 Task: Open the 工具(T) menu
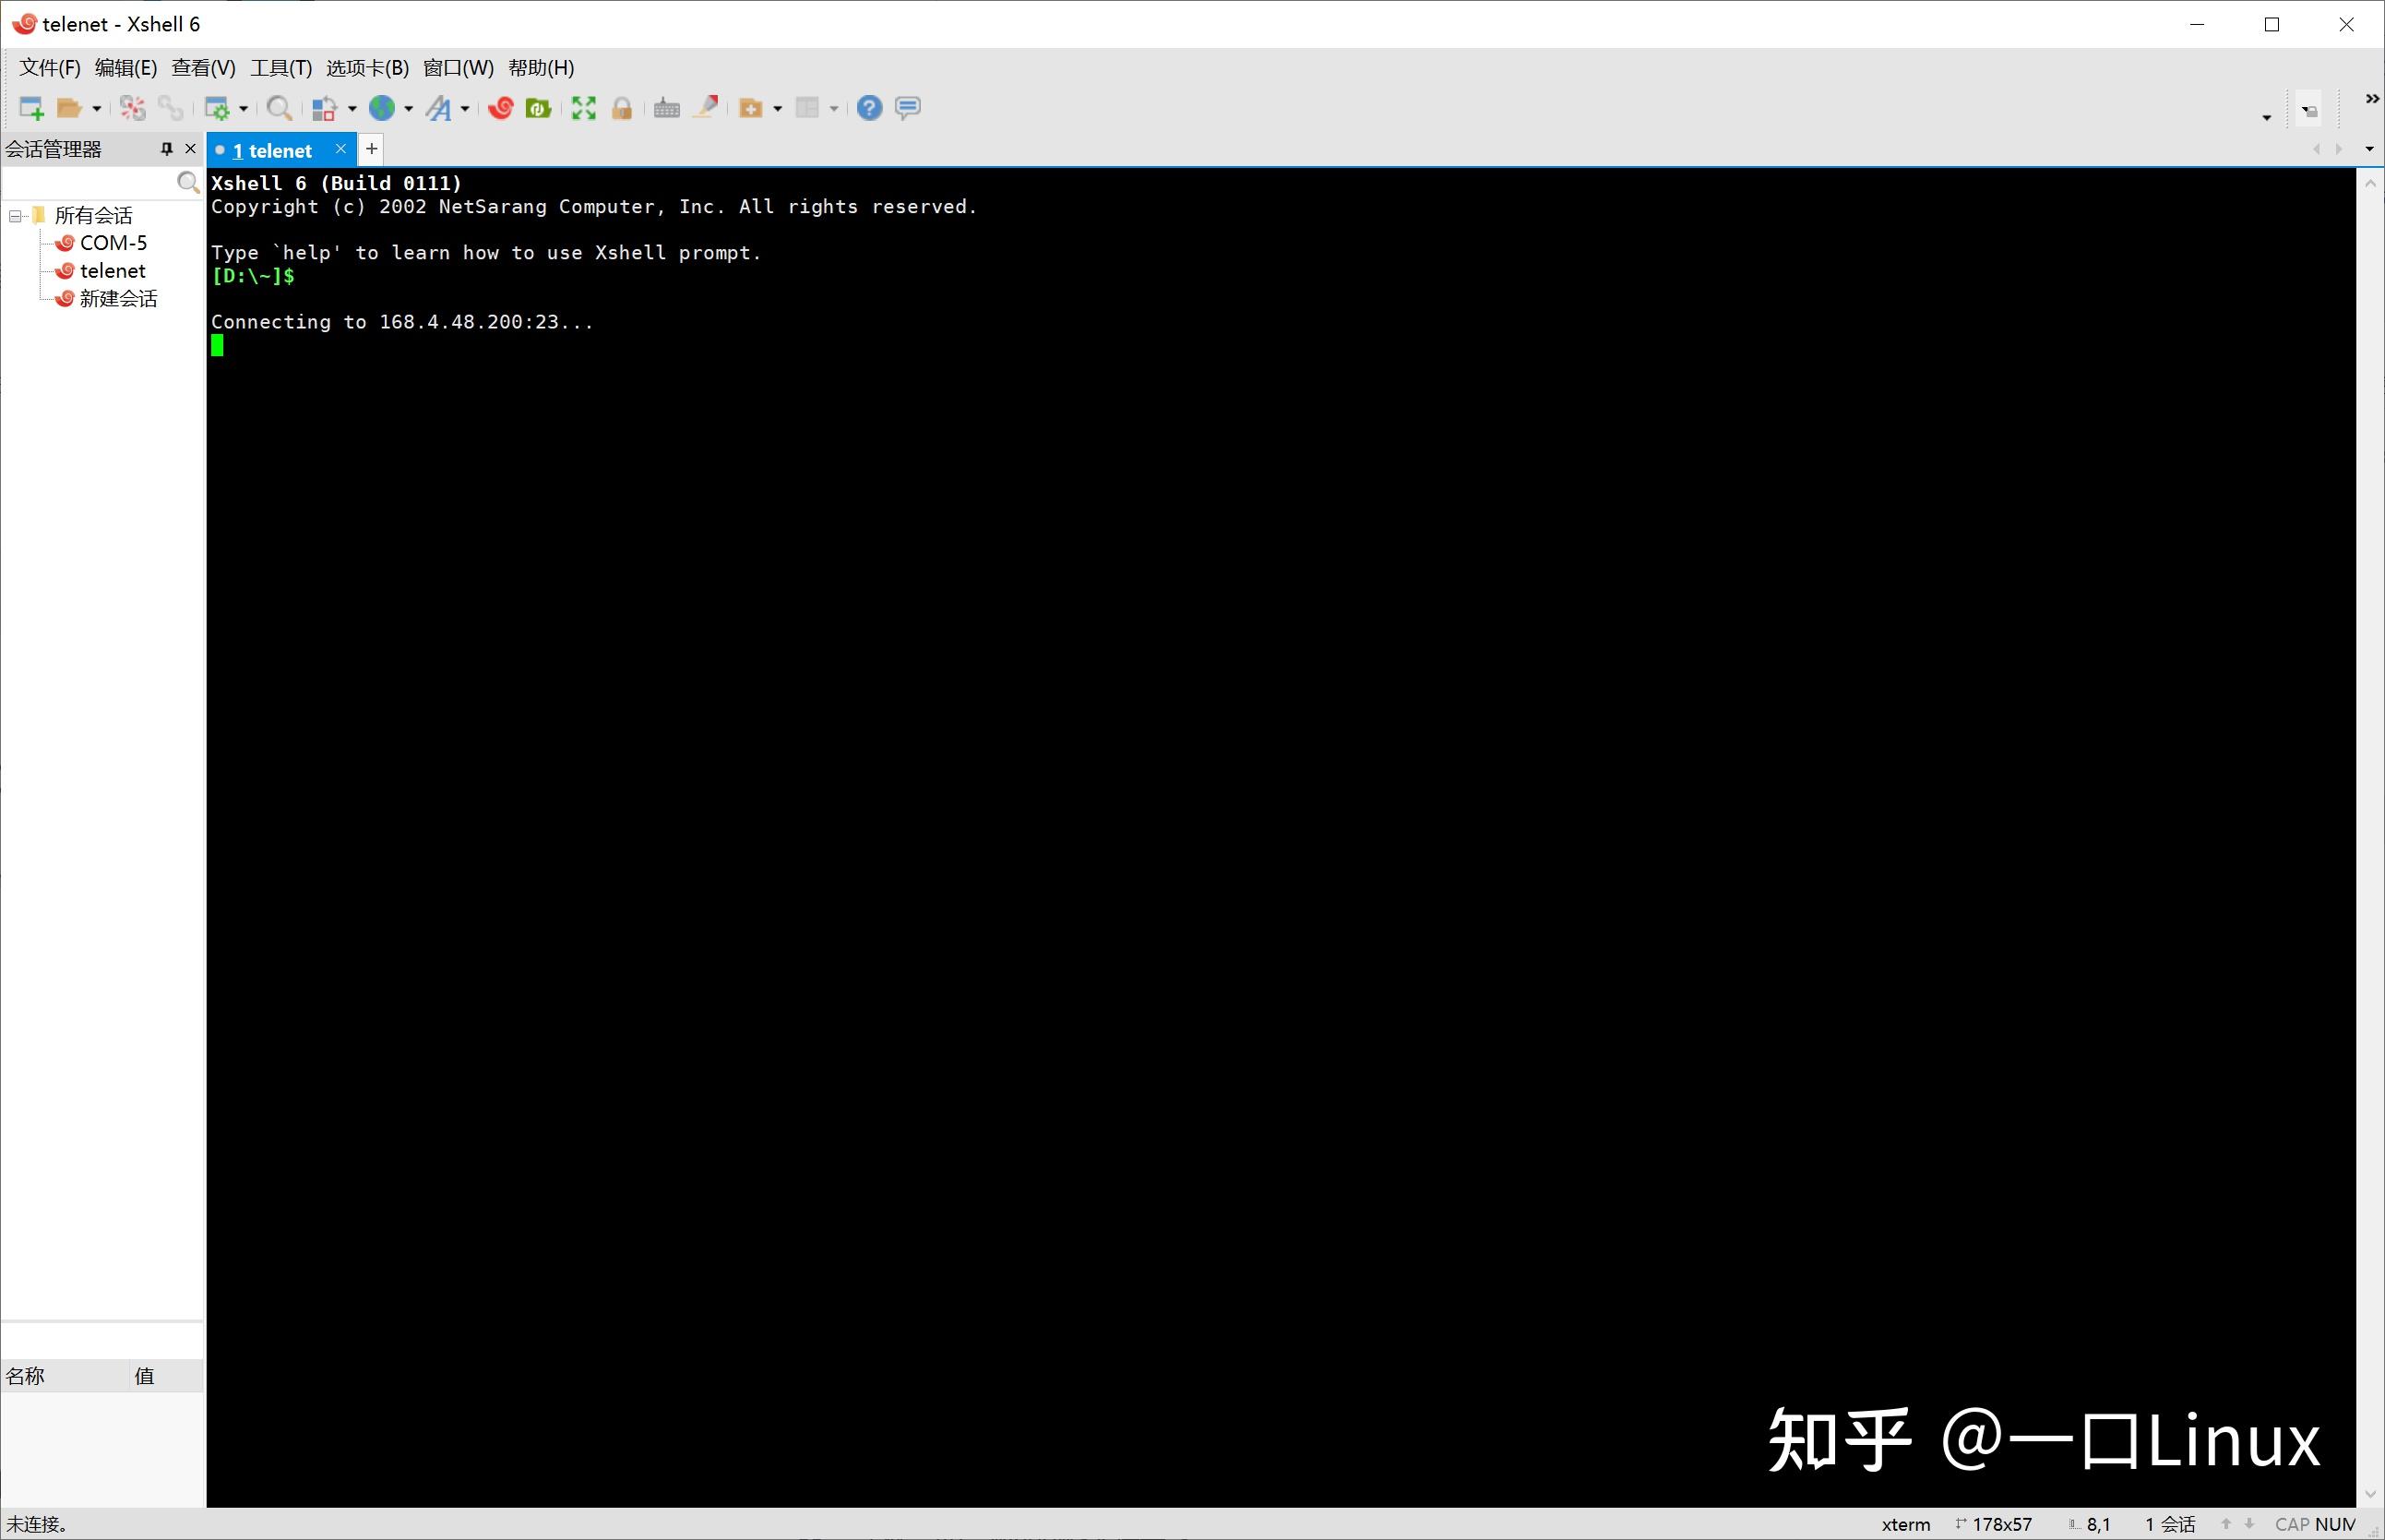(x=281, y=67)
